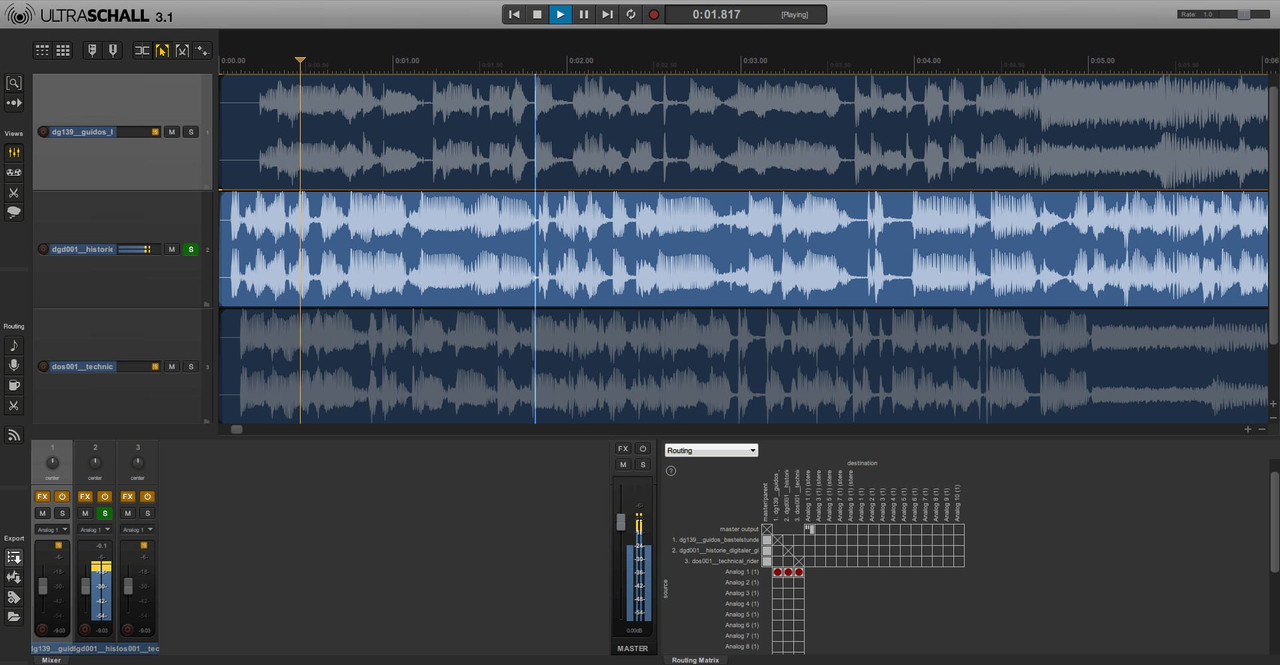The width and height of the screenshot is (1280, 665).
Task: Click the waveform render export icon
Action: 14,577
